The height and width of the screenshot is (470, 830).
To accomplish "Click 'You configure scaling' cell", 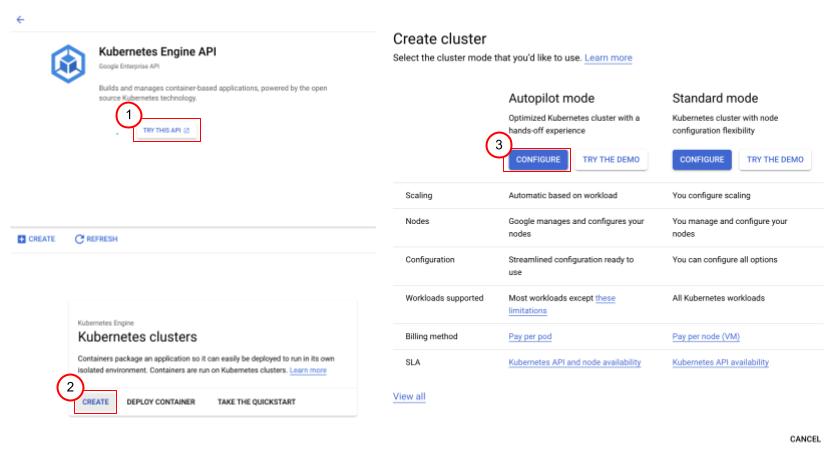I will coord(711,196).
